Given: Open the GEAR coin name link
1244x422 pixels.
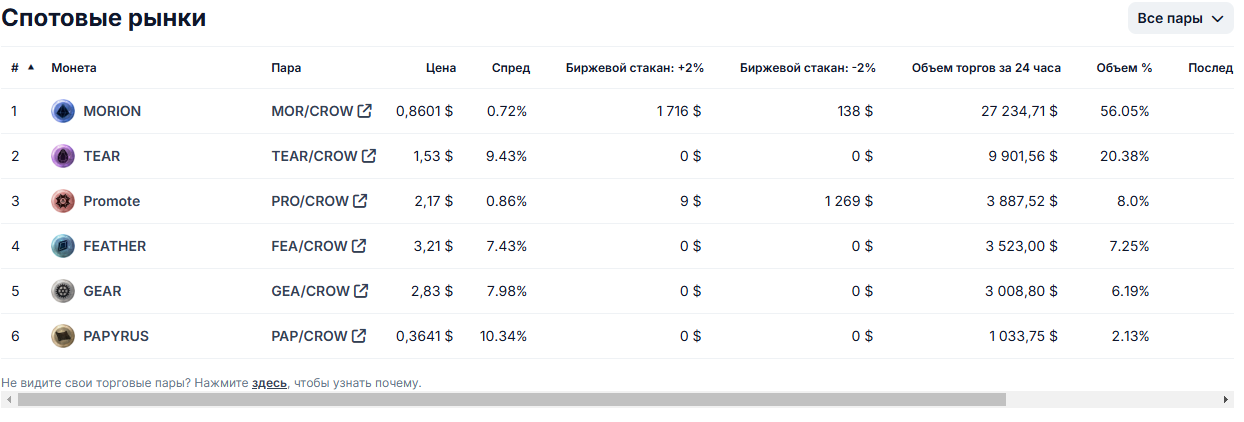Looking at the screenshot, I should [x=102, y=291].
